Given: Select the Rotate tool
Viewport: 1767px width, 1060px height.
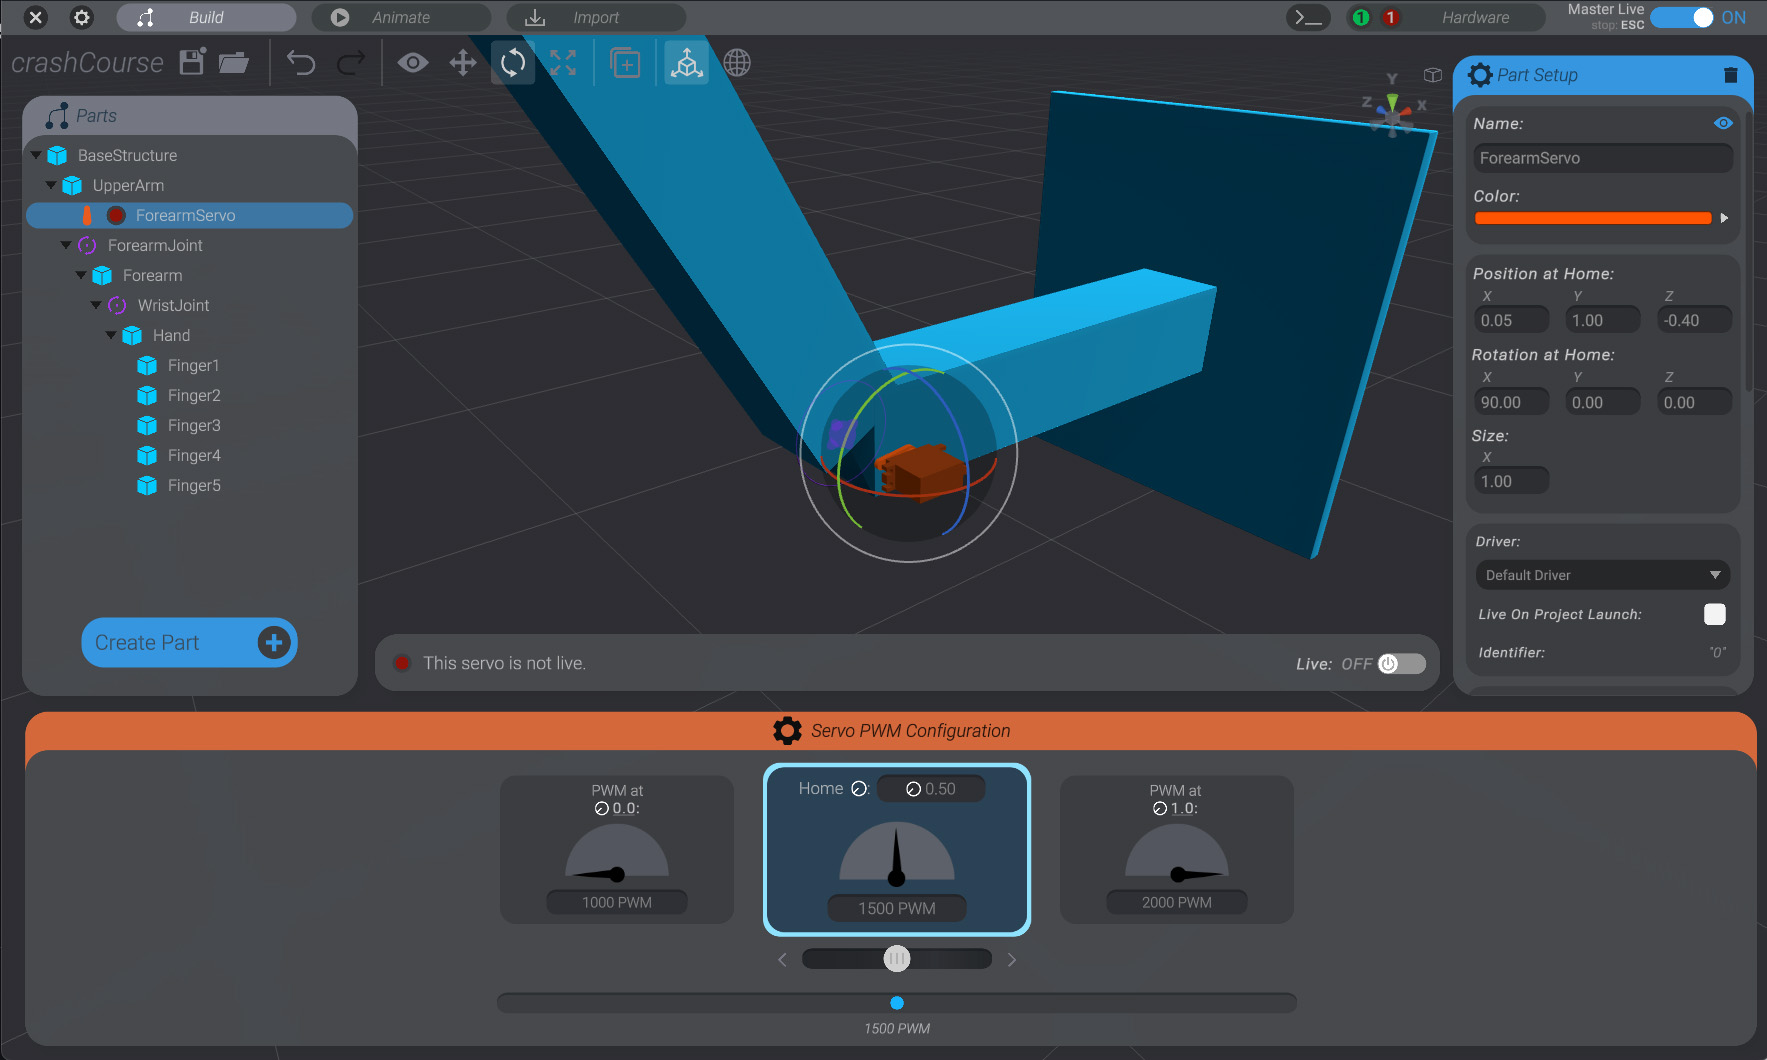Looking at the screenshot, I should (x=512, y=62).
